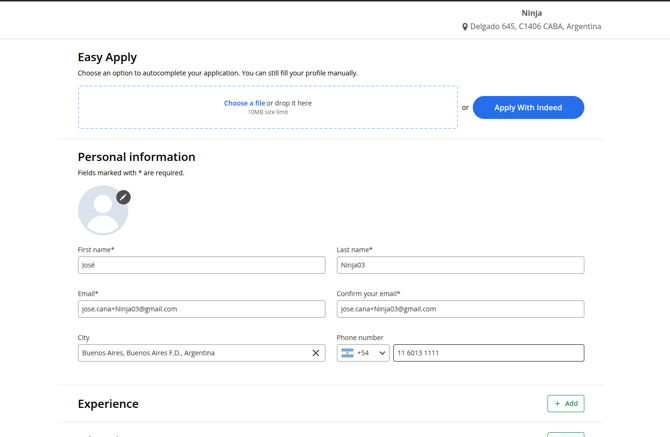The height and width of the screenshot is (437, 670).
Task: Click the profile avatar placeholder image
Action: pyautogui.click(x=101, y=213)
